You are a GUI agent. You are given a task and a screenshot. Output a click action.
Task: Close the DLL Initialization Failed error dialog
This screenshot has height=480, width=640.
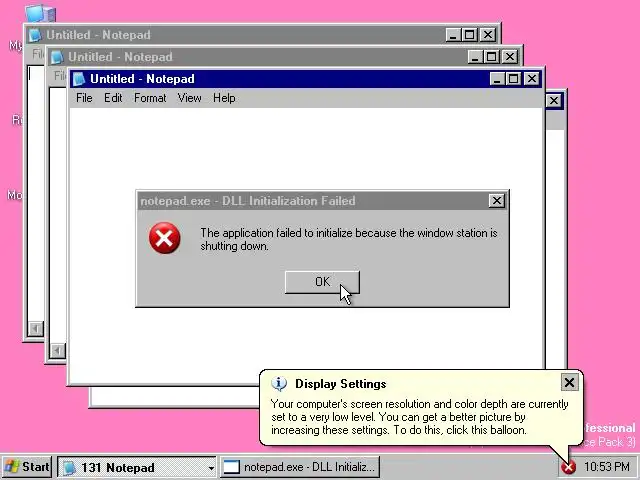[x=496, y=201]
